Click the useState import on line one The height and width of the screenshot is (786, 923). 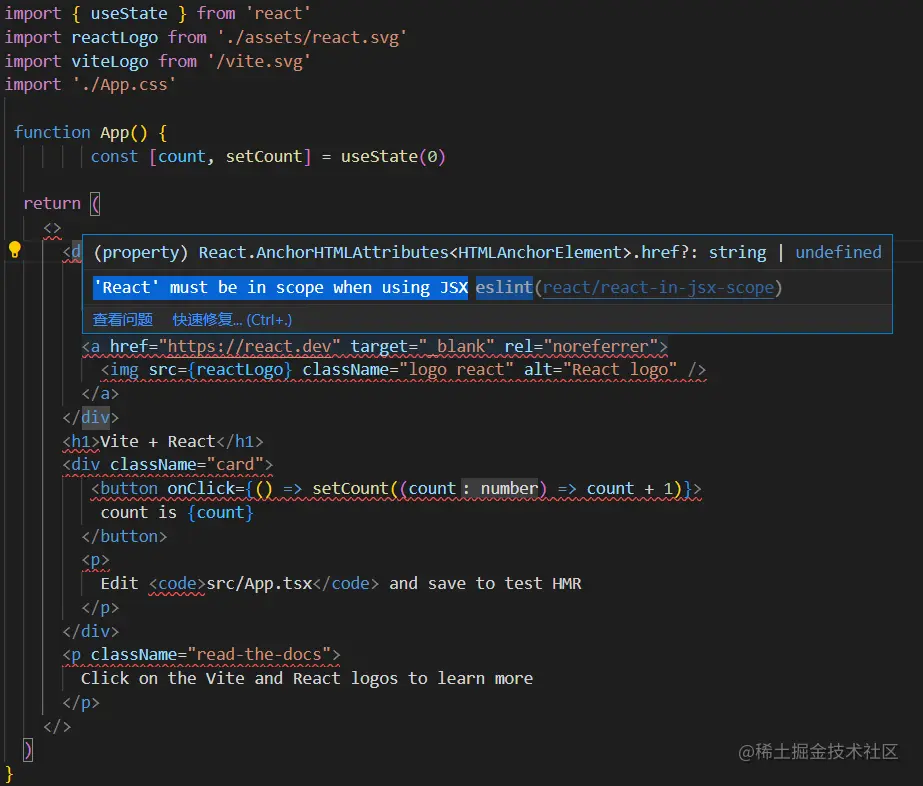pyautogui.click(x=129, y=13)
